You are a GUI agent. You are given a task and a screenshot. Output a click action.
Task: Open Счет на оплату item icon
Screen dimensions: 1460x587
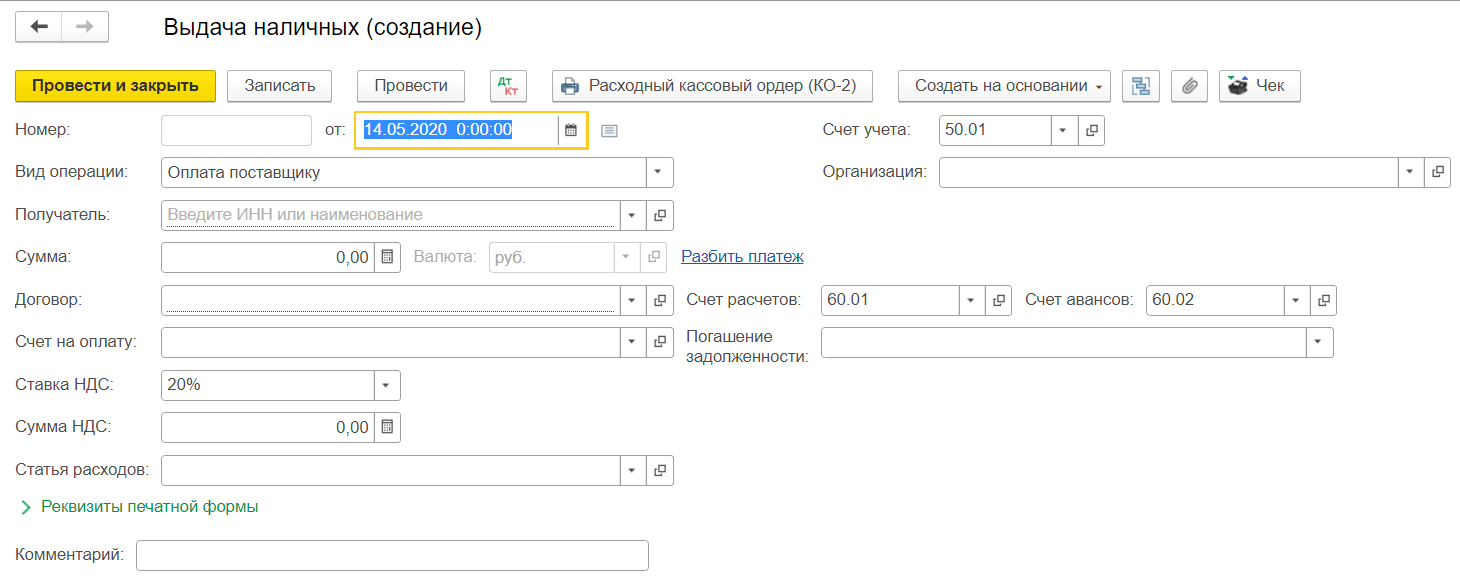coord(660,342)
